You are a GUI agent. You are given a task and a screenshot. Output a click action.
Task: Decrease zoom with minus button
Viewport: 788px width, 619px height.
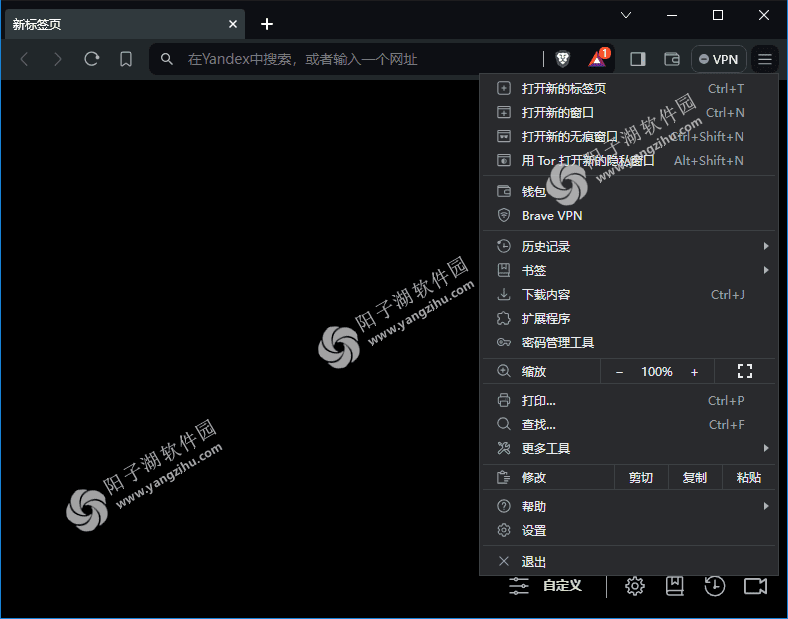click(619, 372)
